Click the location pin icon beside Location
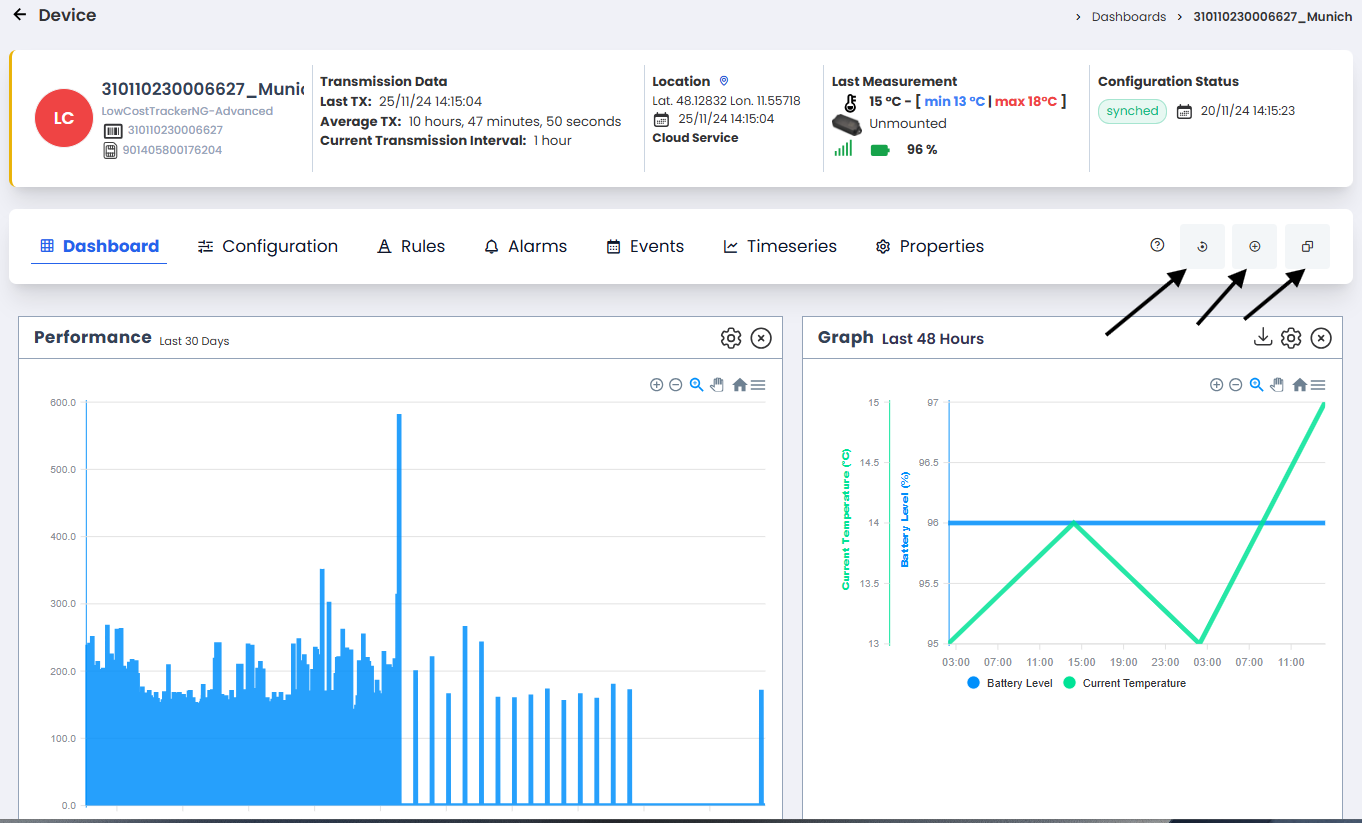The width and height of the screenshot is (1362, 823). click(724, 81)
